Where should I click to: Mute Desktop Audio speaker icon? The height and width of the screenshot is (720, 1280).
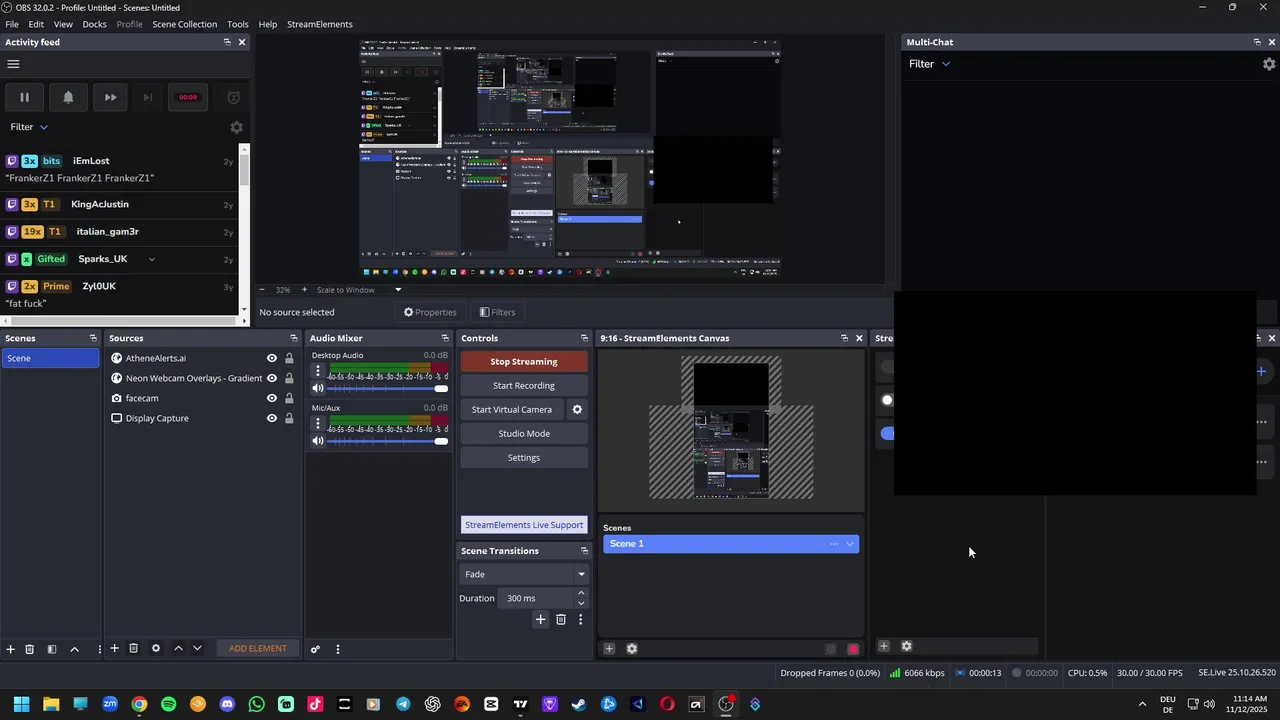tap(318, 388)
